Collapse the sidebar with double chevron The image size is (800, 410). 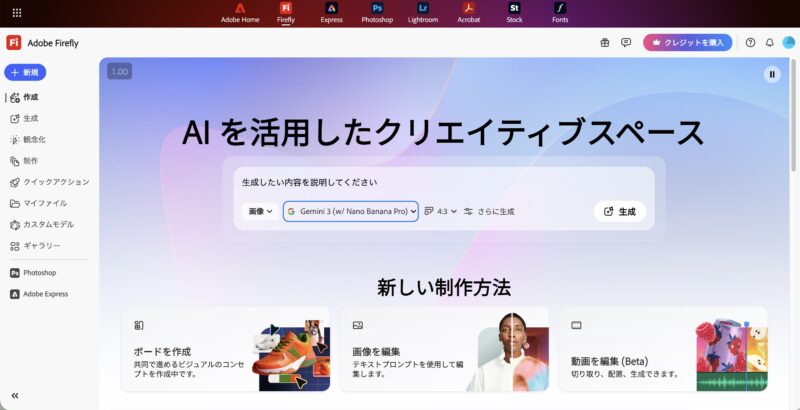click(15, 395)
